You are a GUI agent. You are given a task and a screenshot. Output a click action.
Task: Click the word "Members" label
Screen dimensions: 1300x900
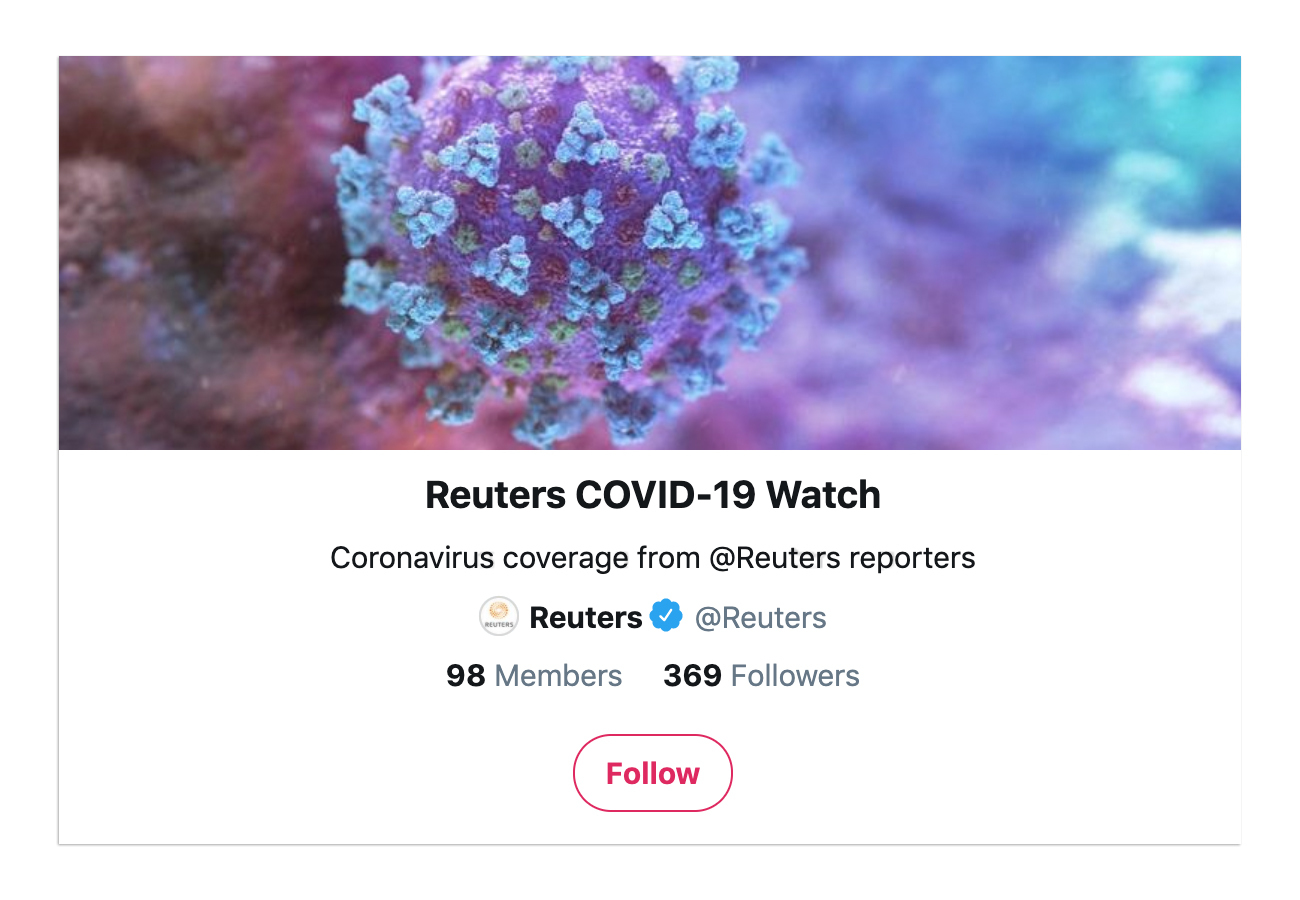coord(558,676)
